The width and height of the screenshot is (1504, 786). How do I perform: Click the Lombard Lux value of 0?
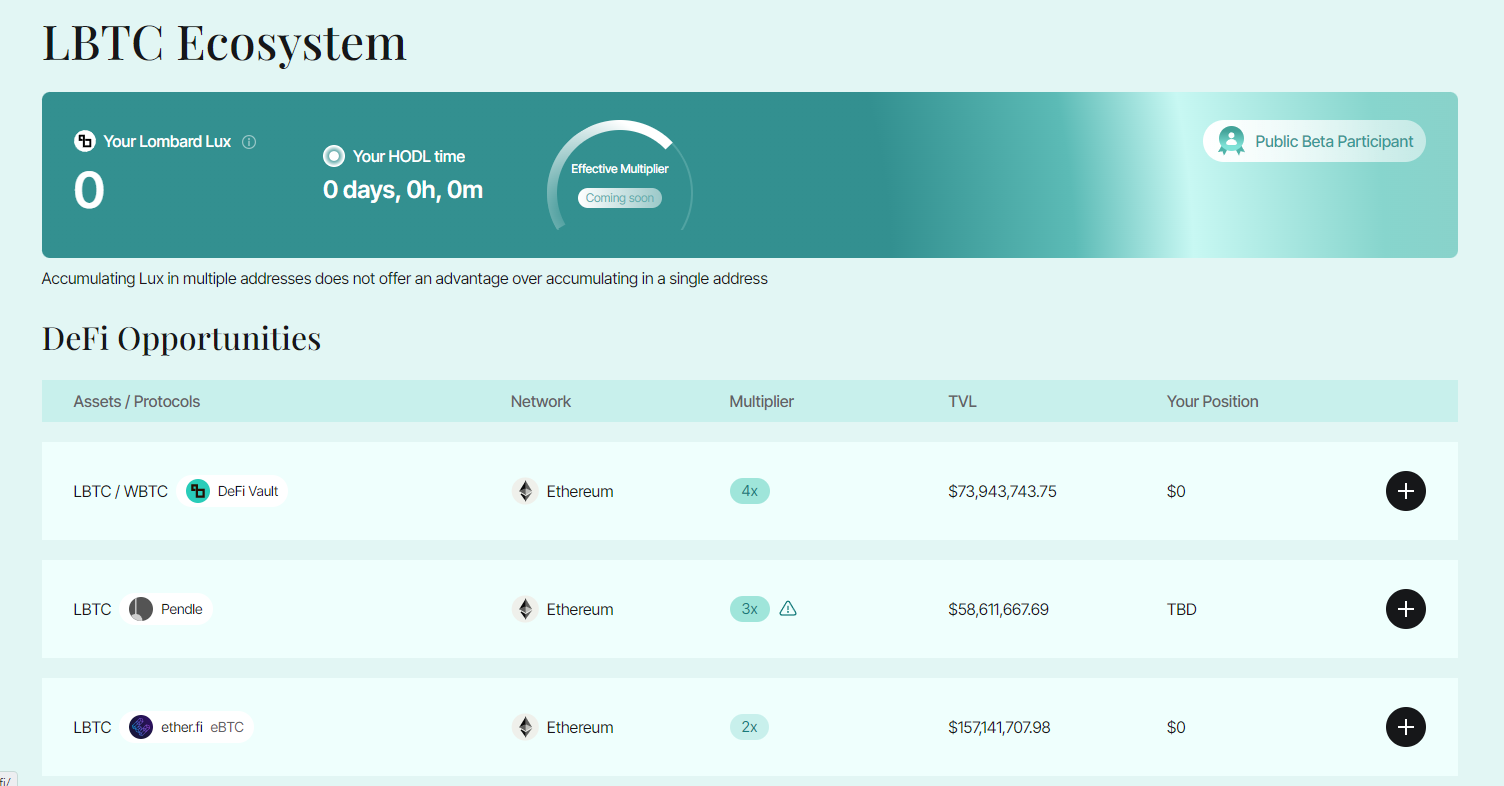pos(89,191)
